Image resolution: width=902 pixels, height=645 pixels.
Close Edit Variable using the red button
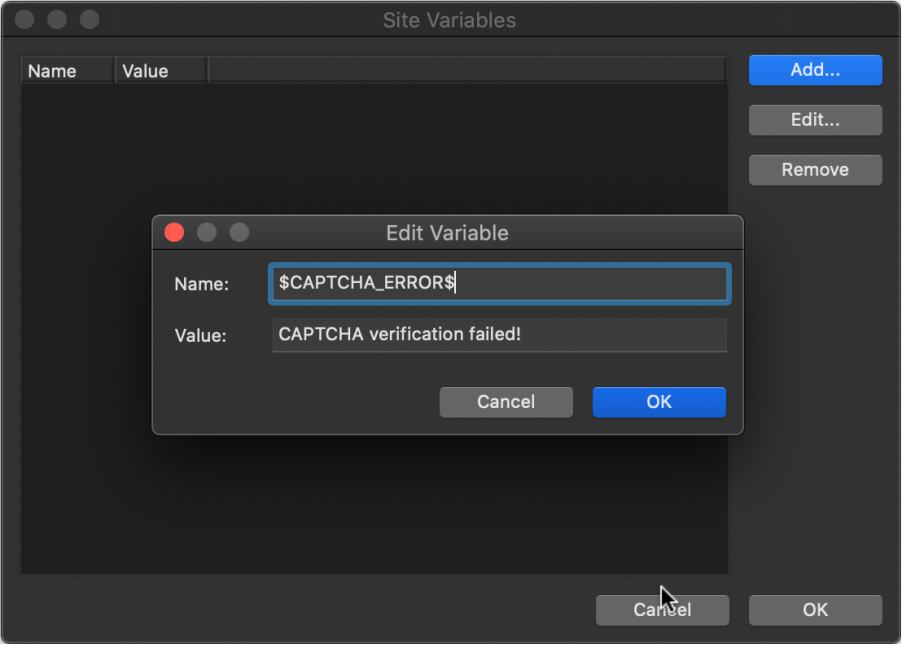pyautogui.click(x=174, y=232)
